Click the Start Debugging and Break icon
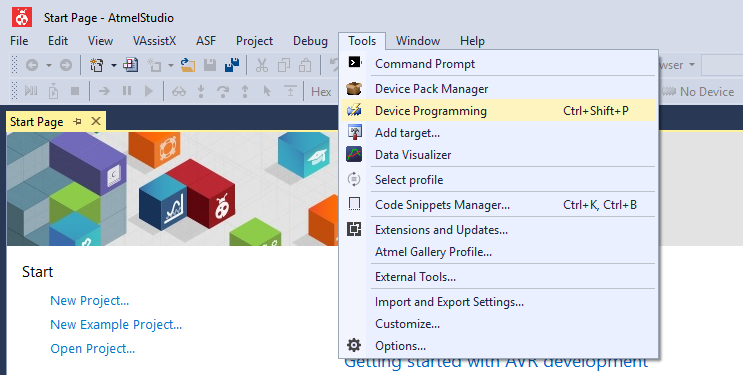 31,91
